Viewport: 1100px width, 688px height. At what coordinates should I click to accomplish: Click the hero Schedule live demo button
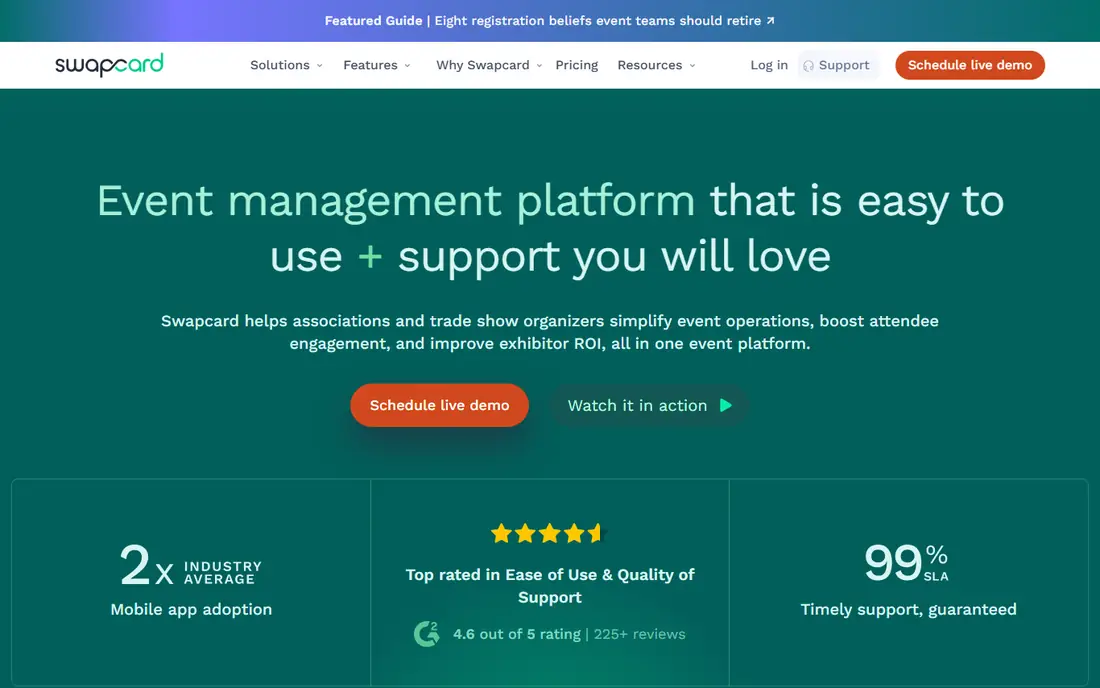439,405
